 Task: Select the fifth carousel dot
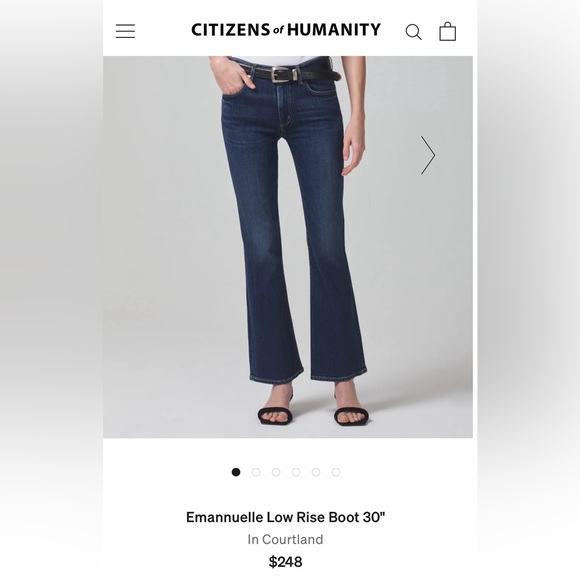coord(316,472)
